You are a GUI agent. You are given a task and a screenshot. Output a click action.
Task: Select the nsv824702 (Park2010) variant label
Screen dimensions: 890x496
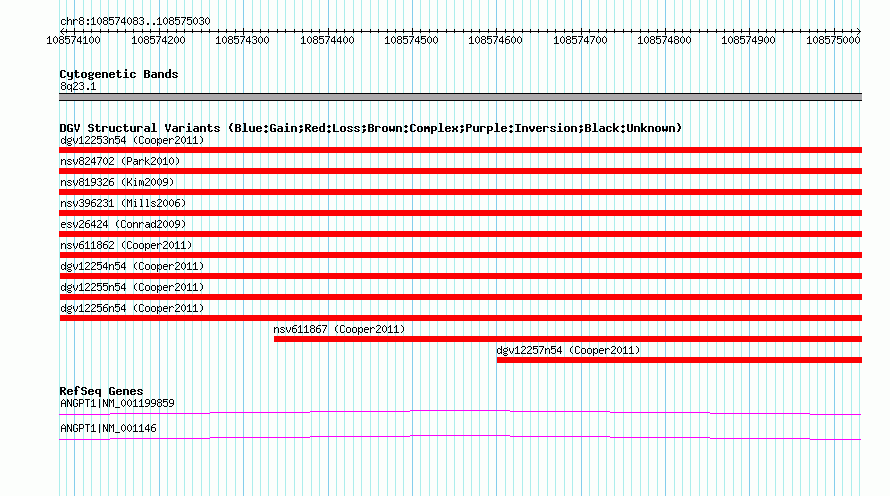click(120, 161)
